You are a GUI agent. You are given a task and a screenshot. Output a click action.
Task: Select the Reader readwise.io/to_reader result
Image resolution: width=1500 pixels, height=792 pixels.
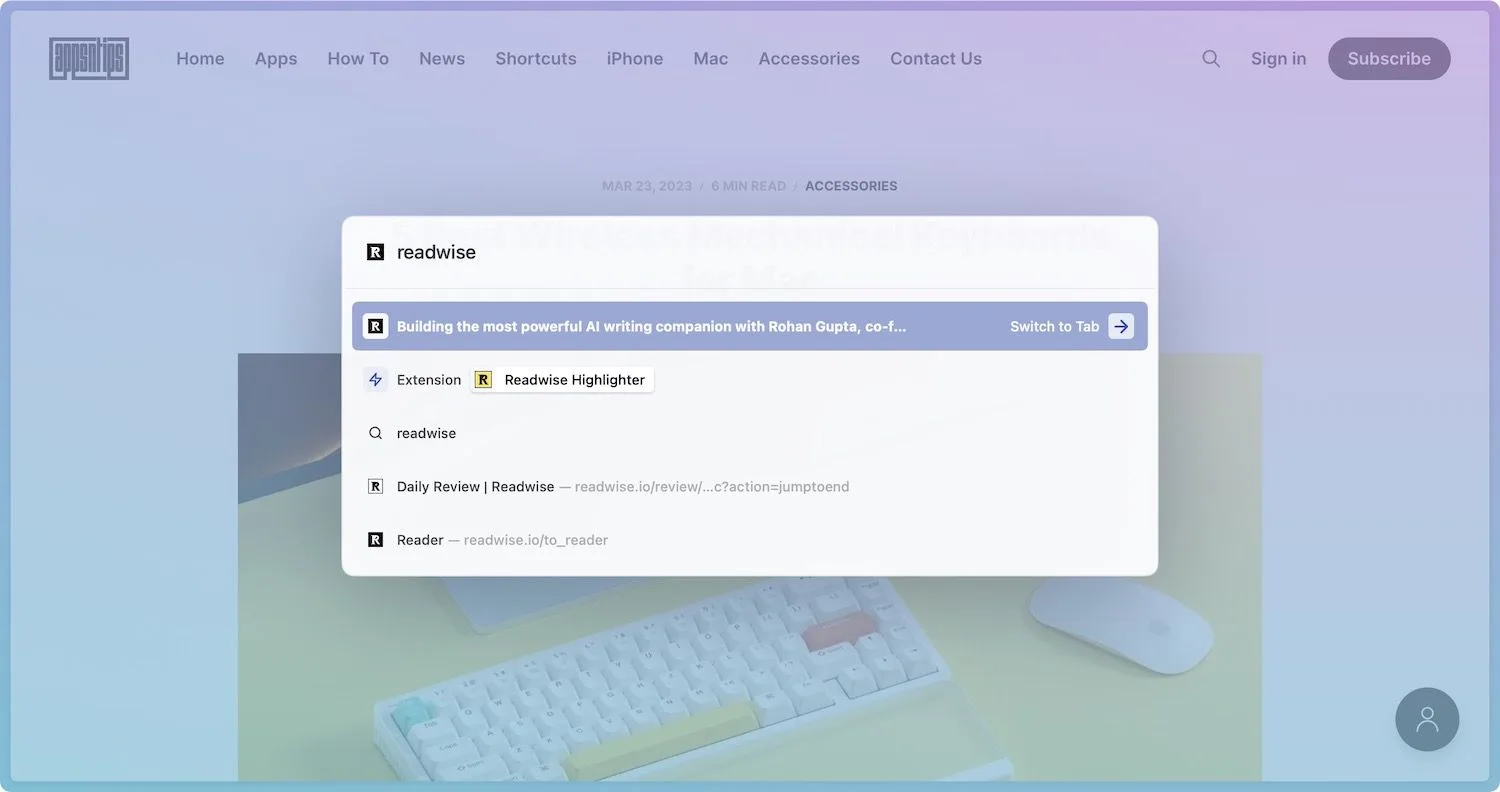point(750,540)
